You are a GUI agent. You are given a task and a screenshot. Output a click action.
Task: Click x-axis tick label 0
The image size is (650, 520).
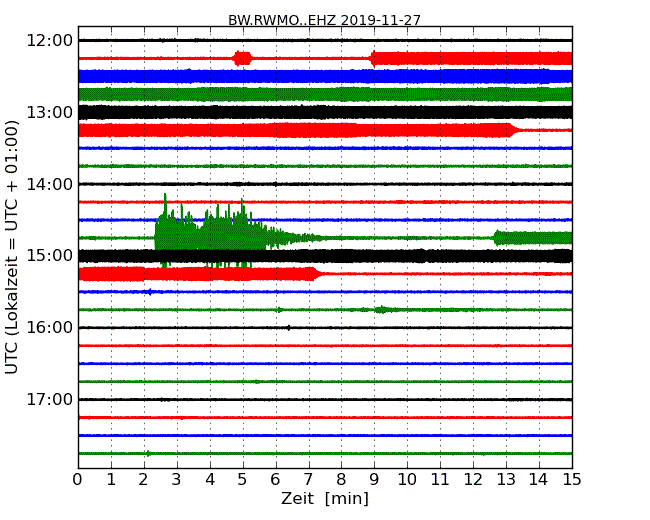[x=78, y=479]
